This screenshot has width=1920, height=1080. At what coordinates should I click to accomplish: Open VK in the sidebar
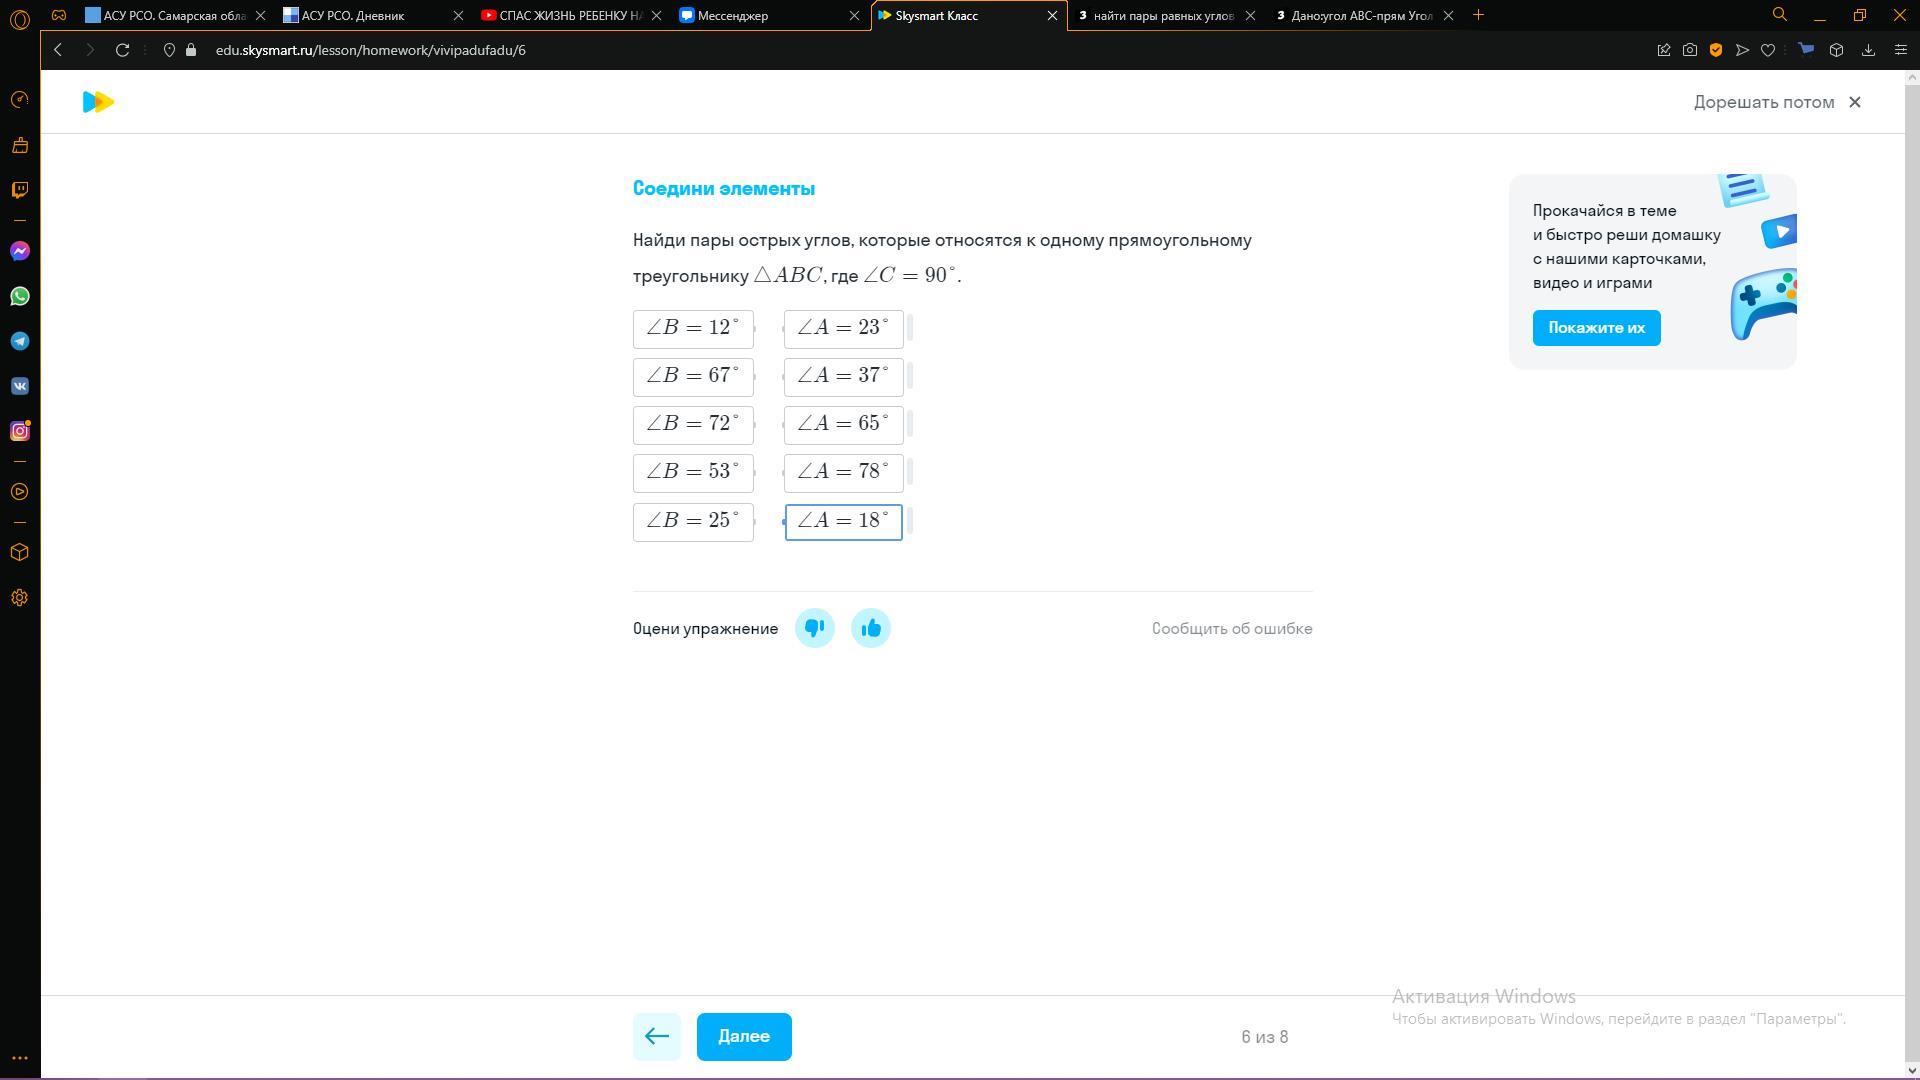point(20,386)
